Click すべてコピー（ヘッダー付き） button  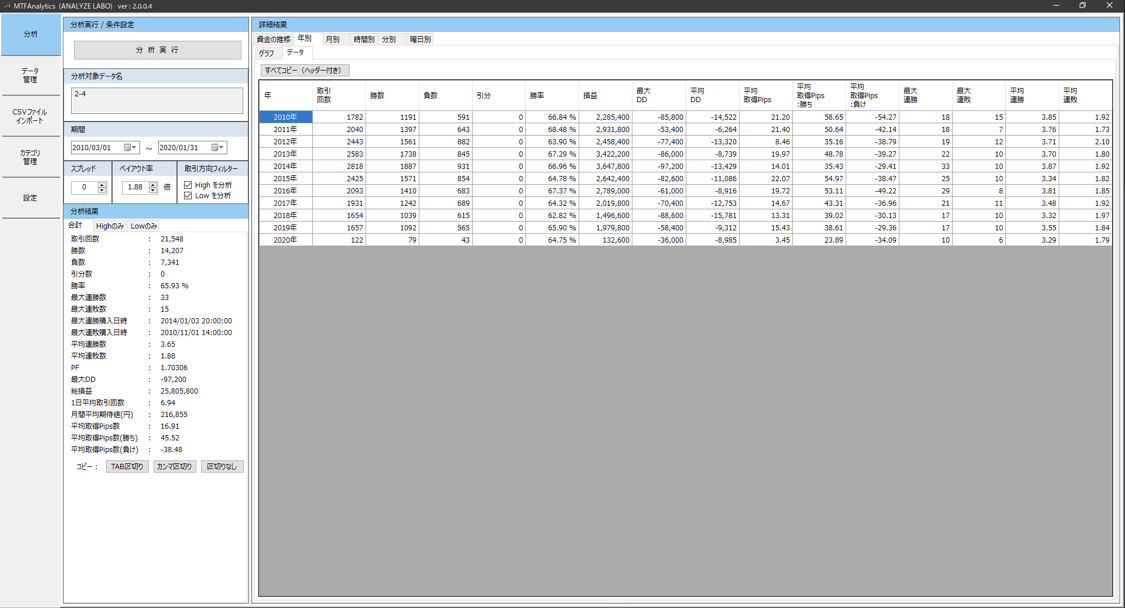[305, 70]
